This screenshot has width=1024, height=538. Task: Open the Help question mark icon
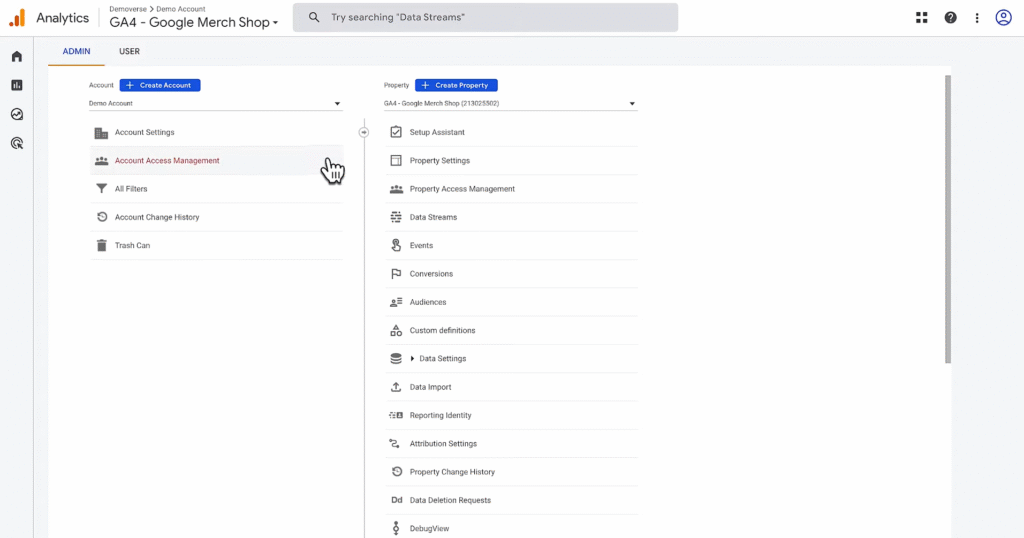click(x=950, y=18)
